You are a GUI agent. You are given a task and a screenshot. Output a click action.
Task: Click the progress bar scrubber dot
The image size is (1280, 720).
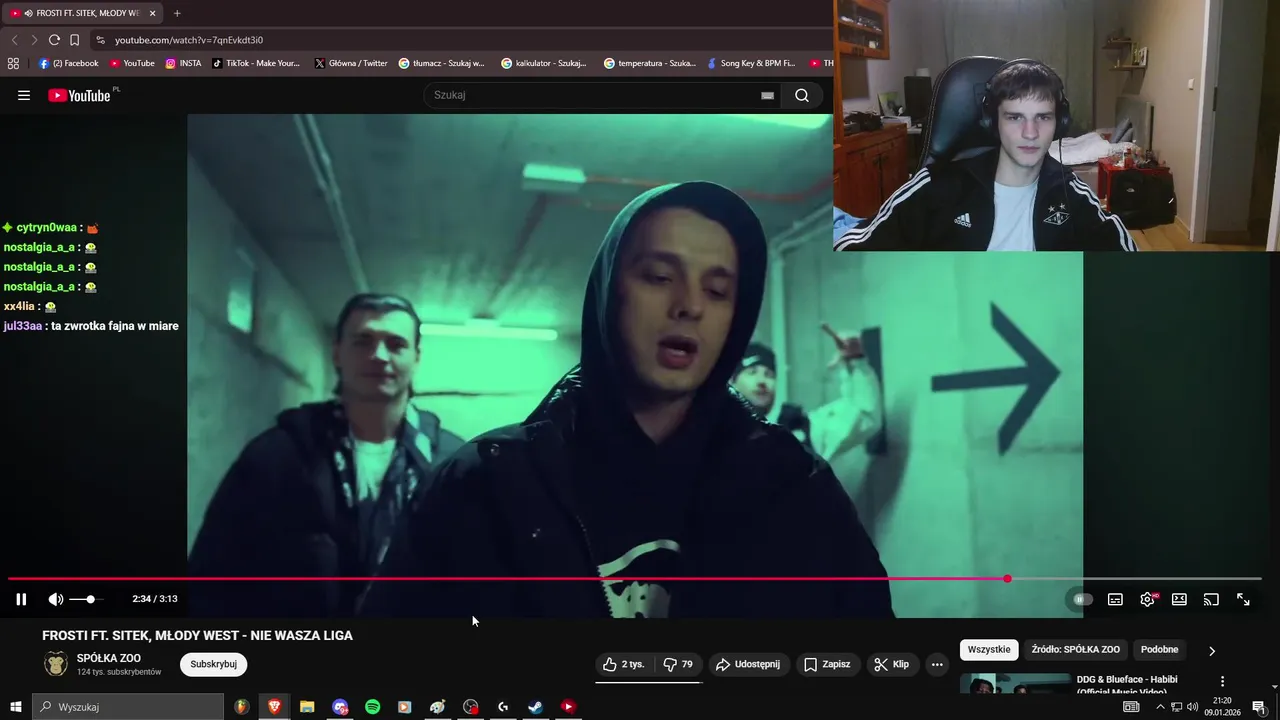point(1007,579)
